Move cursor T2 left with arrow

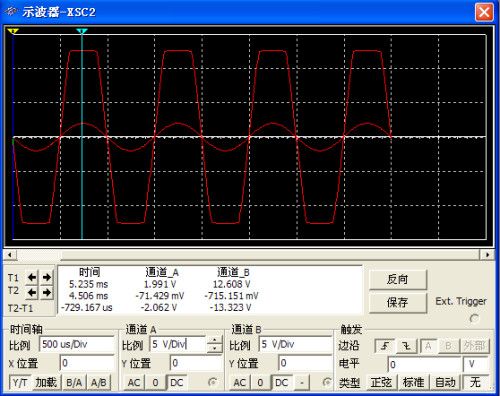point(32,293)
